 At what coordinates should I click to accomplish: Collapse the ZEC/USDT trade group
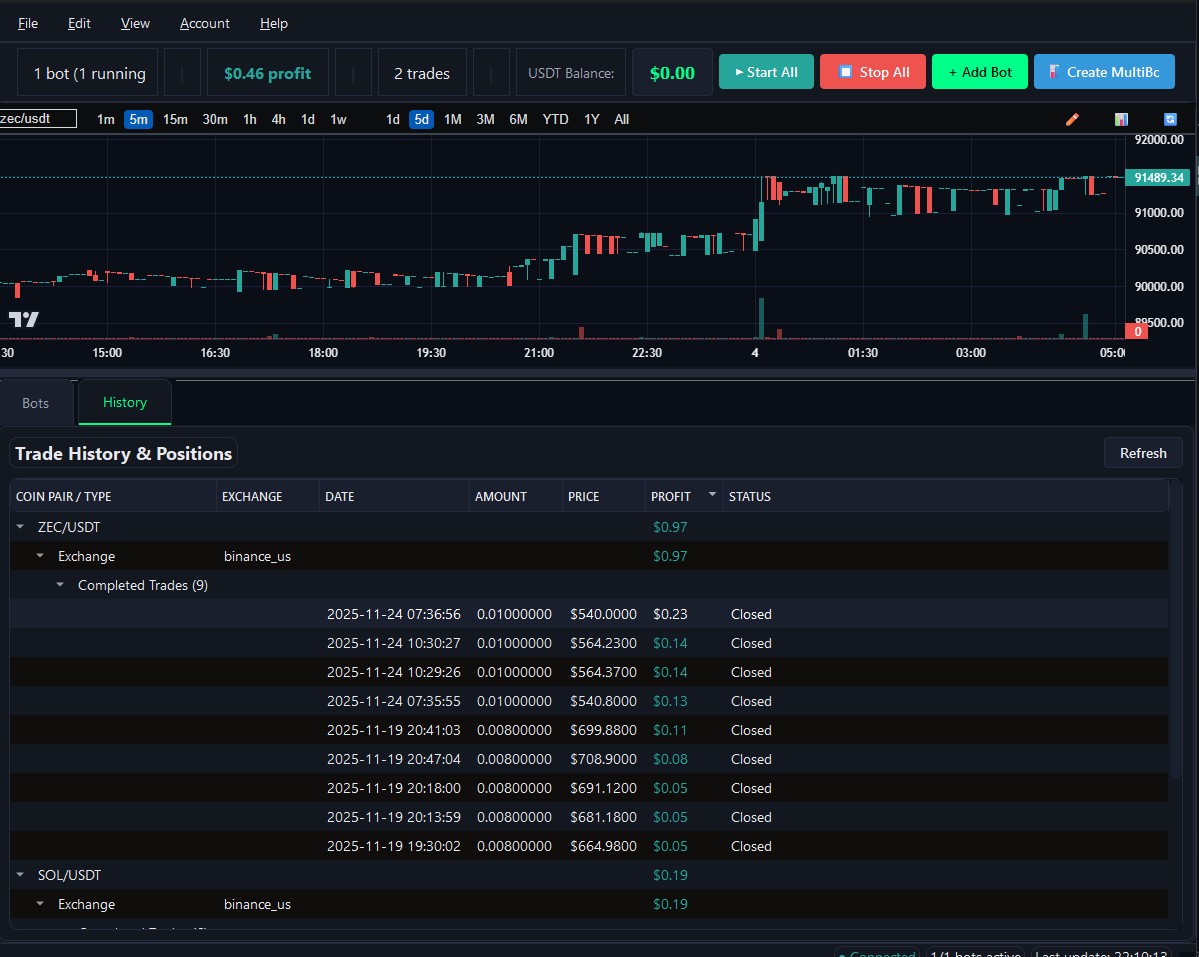(19, 527)
